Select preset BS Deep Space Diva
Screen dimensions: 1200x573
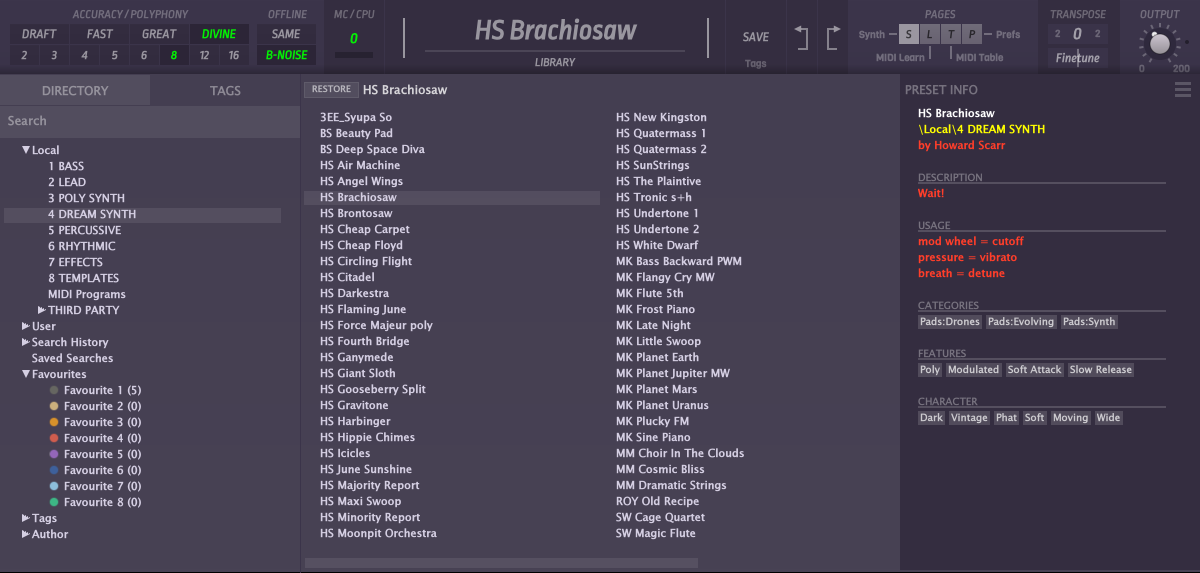[372, 149]
